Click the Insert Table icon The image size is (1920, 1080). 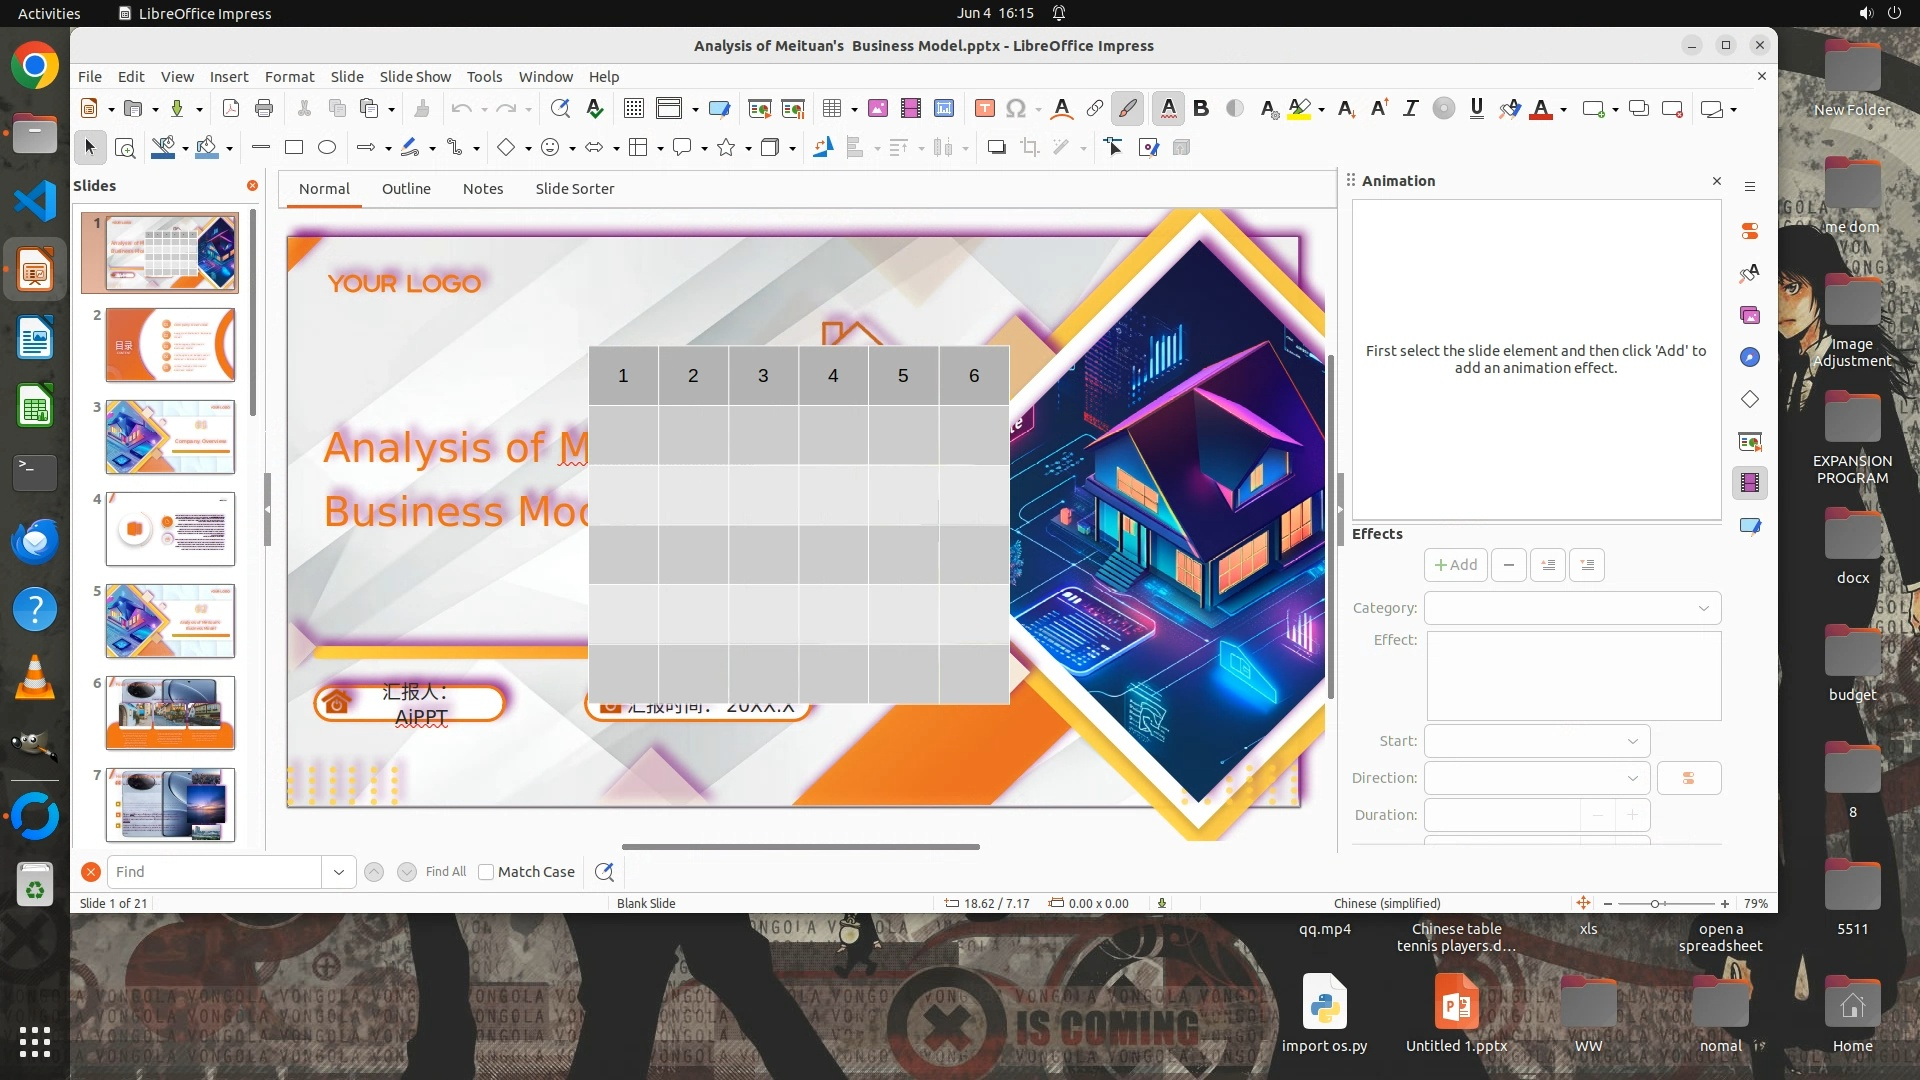831,109
